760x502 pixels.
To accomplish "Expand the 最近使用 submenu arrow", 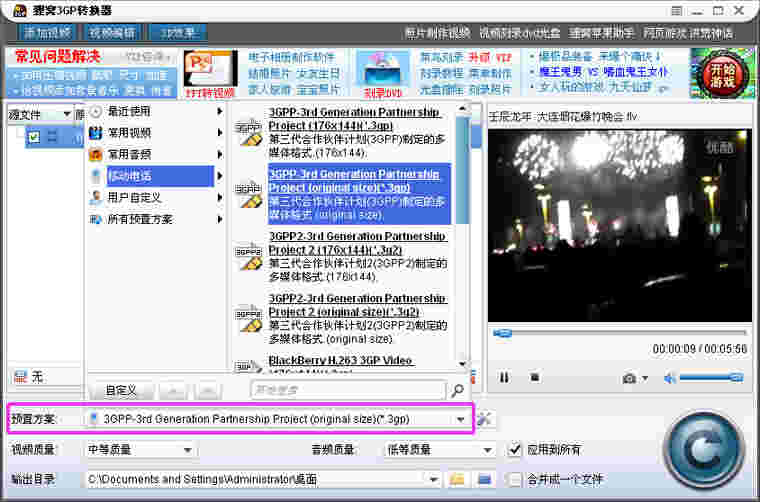I will [x=220, y=111].
